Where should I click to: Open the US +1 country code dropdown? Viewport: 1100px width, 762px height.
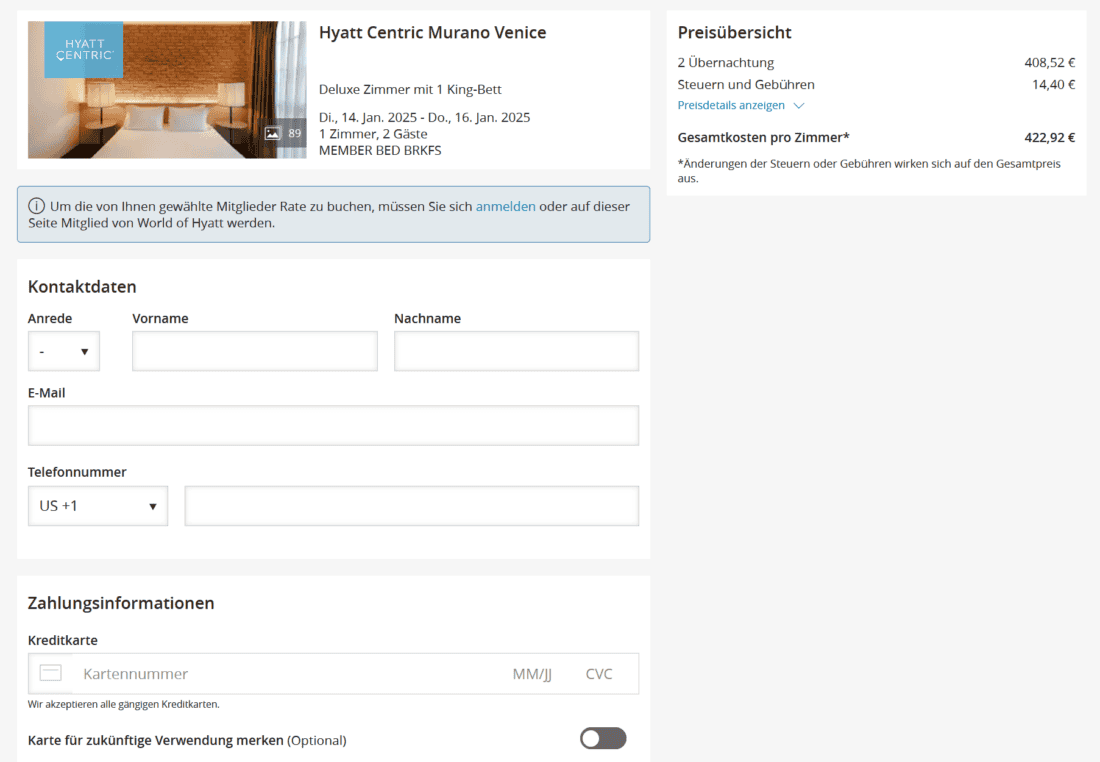click(98, 506)
